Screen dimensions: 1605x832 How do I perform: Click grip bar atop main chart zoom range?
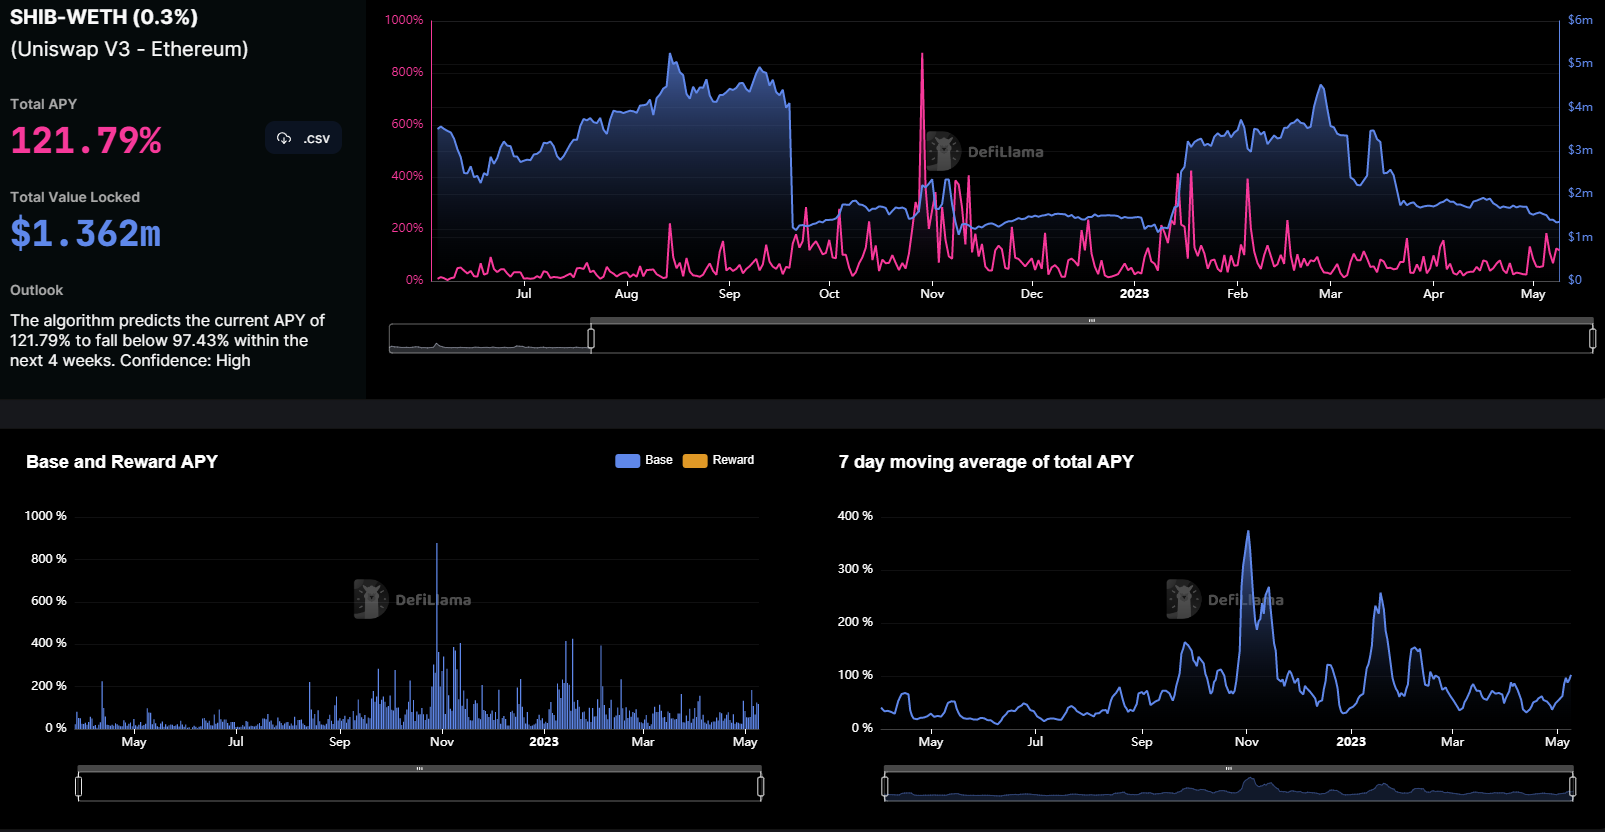(x=1091, y=321)
